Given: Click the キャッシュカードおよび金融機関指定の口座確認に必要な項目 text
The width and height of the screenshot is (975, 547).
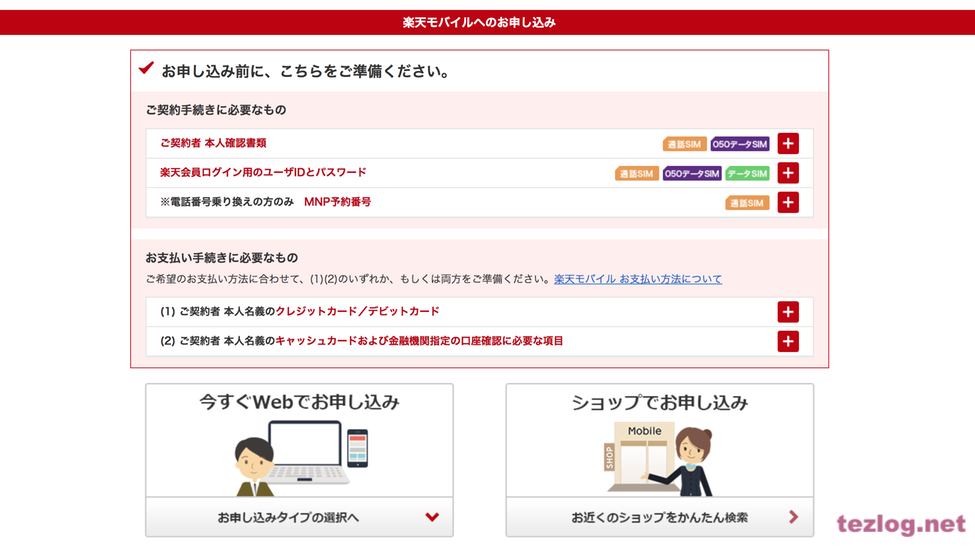Looking at the screenshot, I should pyautogui.click(x=419, y=341).
